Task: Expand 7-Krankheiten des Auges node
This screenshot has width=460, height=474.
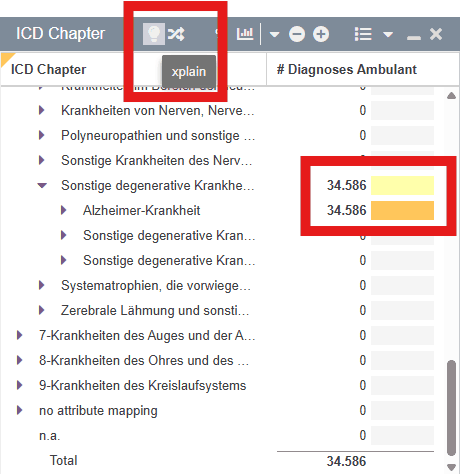Action: coord(19,335)
